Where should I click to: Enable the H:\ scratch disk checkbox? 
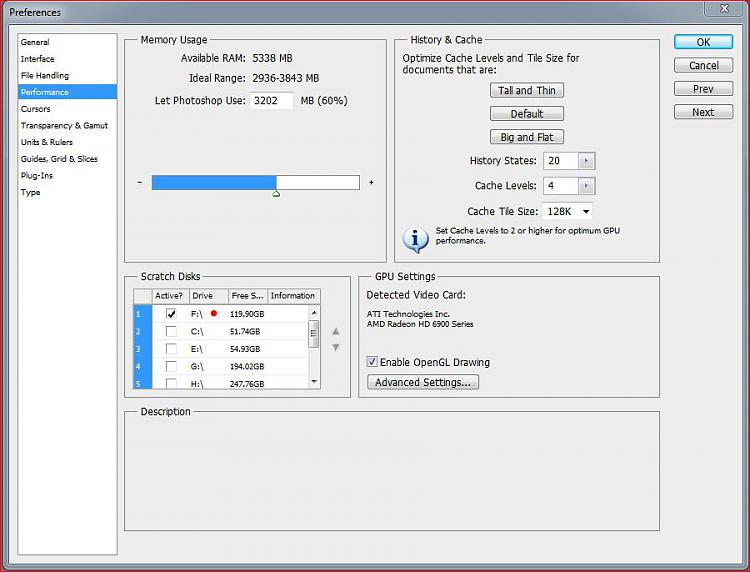tap(171, 383)
